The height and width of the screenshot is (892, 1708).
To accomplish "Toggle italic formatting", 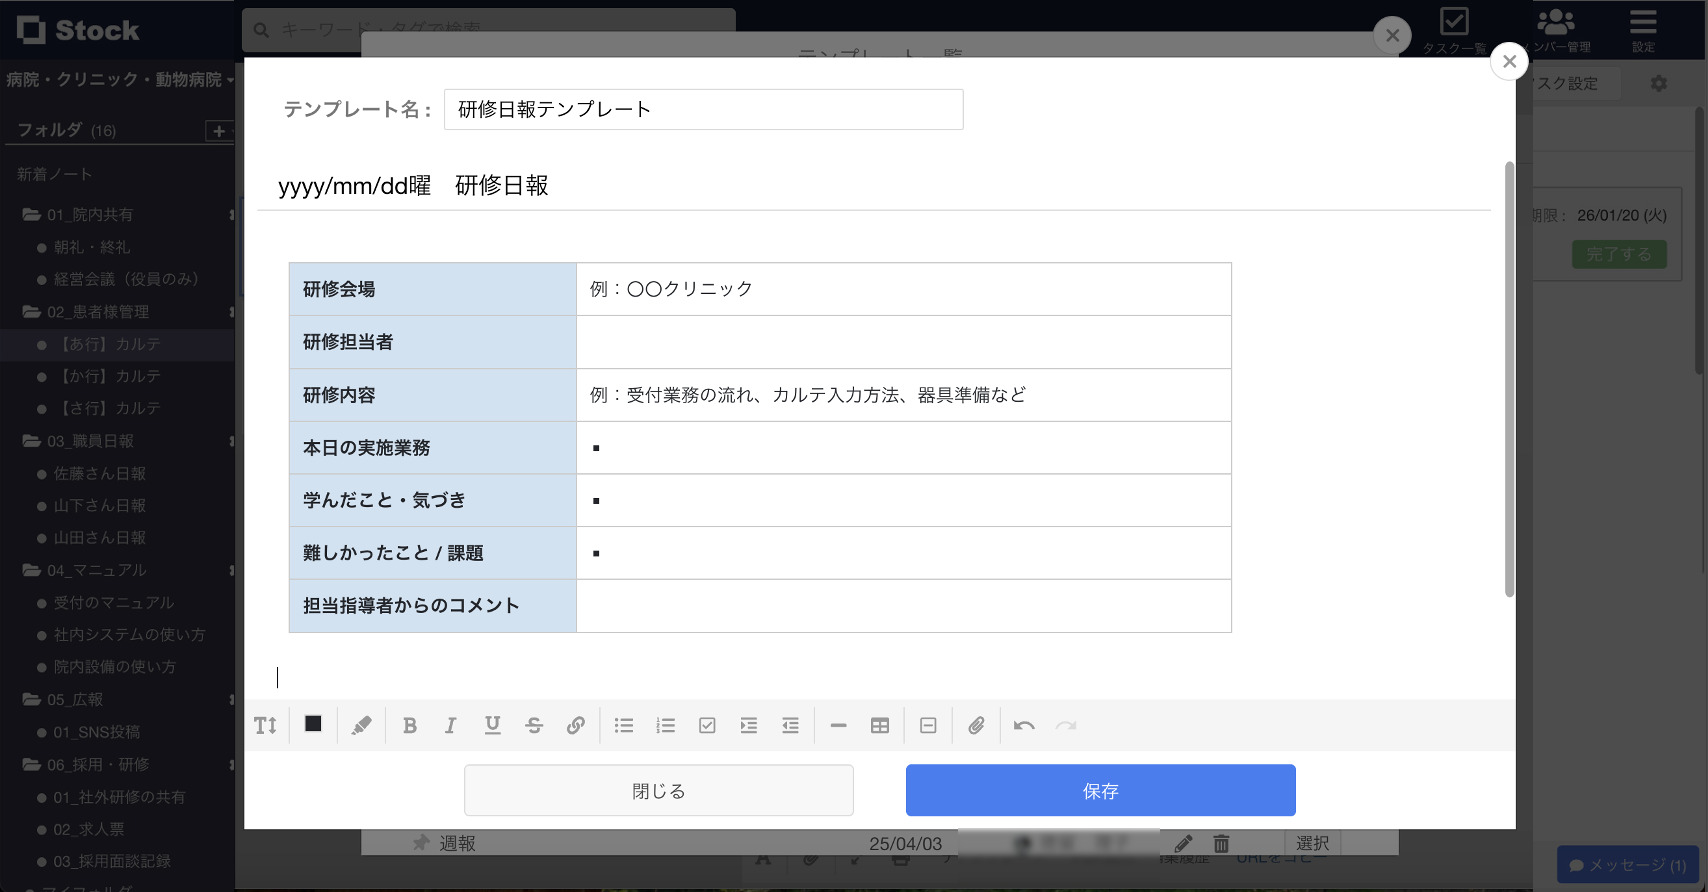I will point(451,726).
